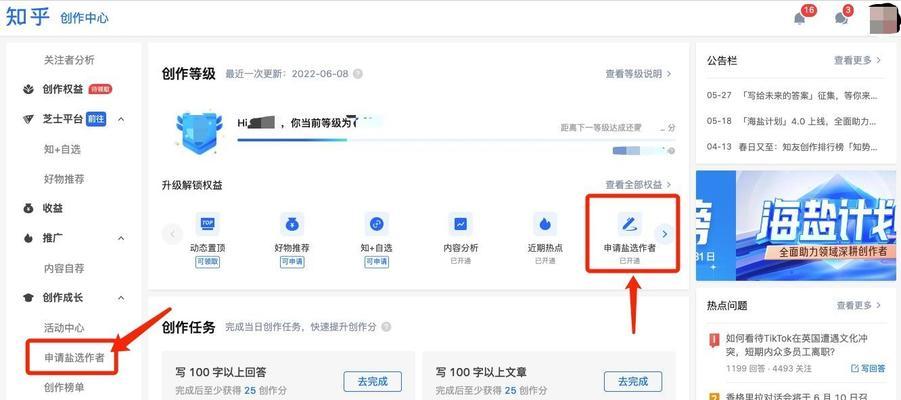The width and height of the screenshot is (901, 400).
Task: Click the 内容分析 chart icon
Action: click(460, 224)
